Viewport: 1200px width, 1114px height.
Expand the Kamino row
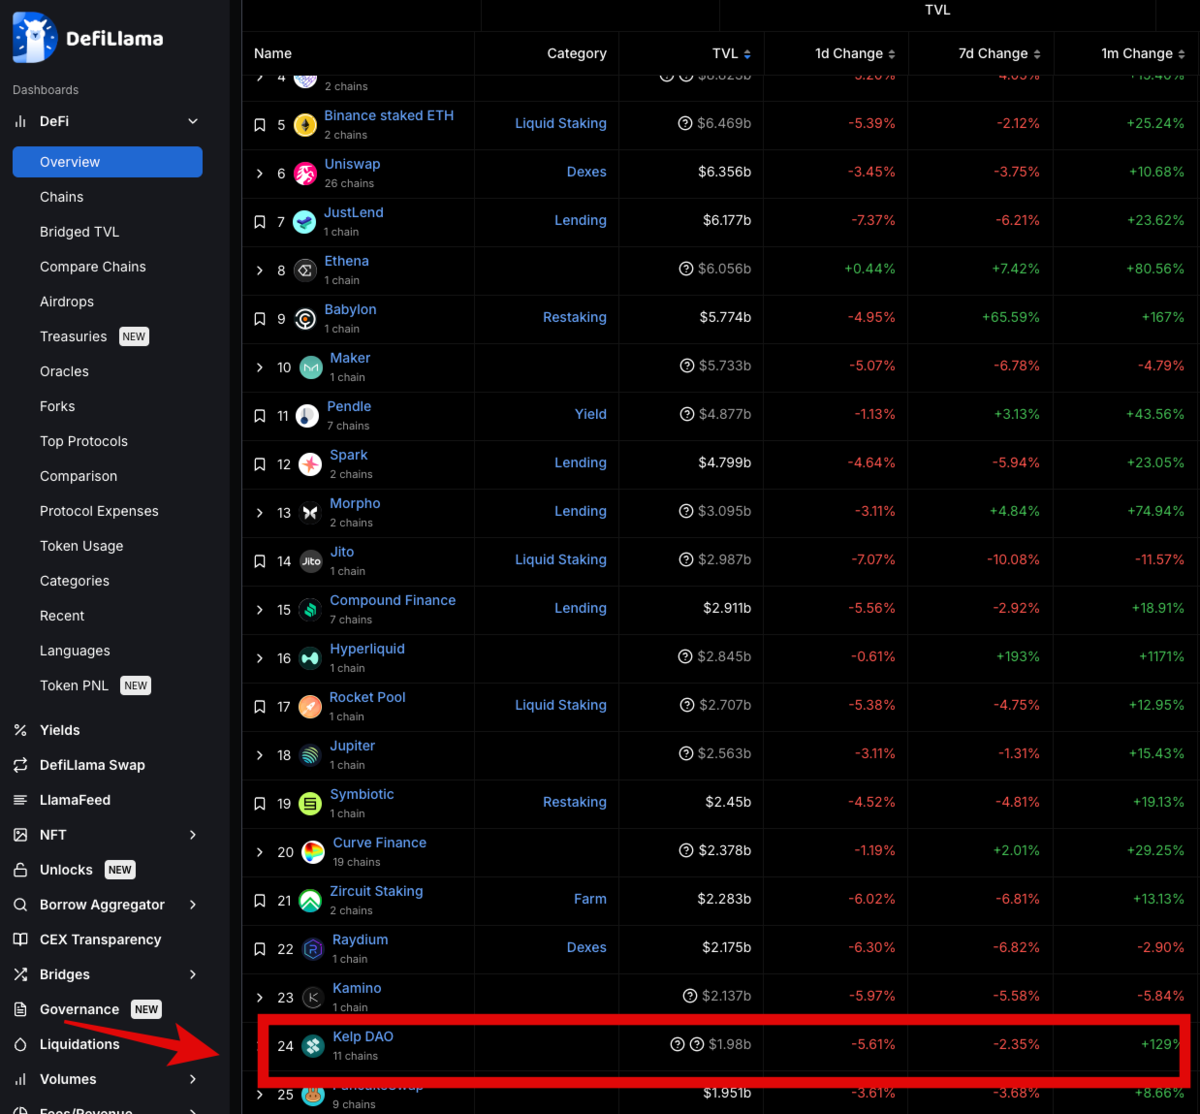260,998
